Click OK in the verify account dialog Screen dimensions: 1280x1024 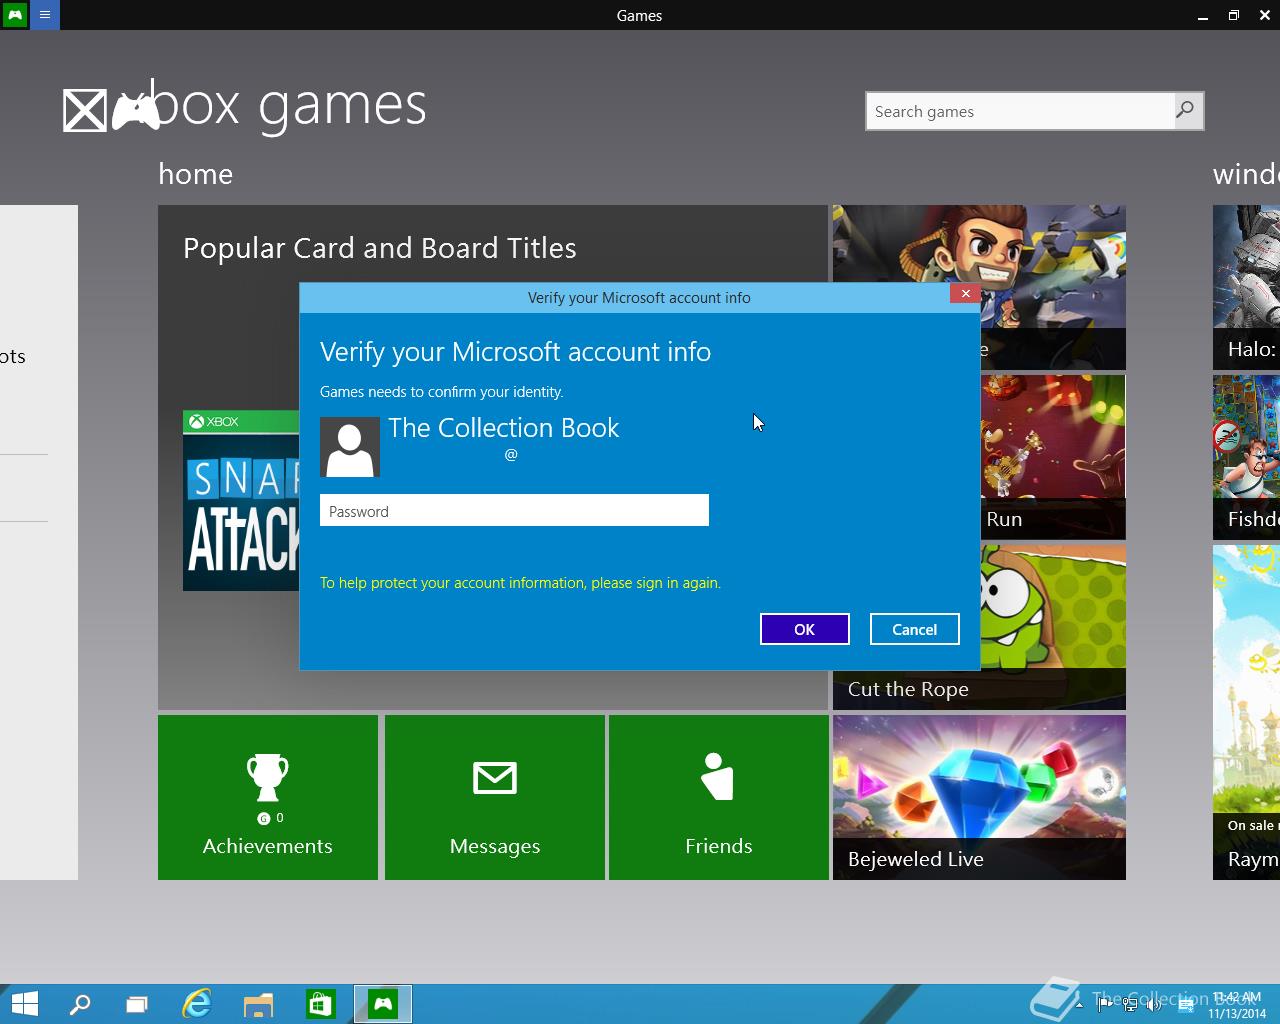pos(804,629)
